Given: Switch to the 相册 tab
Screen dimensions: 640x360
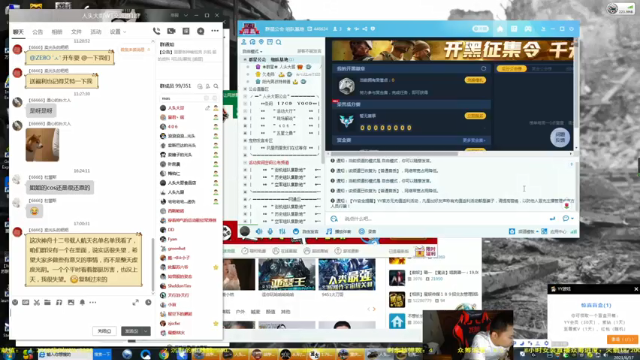Looking at the screenshot, I should point(57,31).
